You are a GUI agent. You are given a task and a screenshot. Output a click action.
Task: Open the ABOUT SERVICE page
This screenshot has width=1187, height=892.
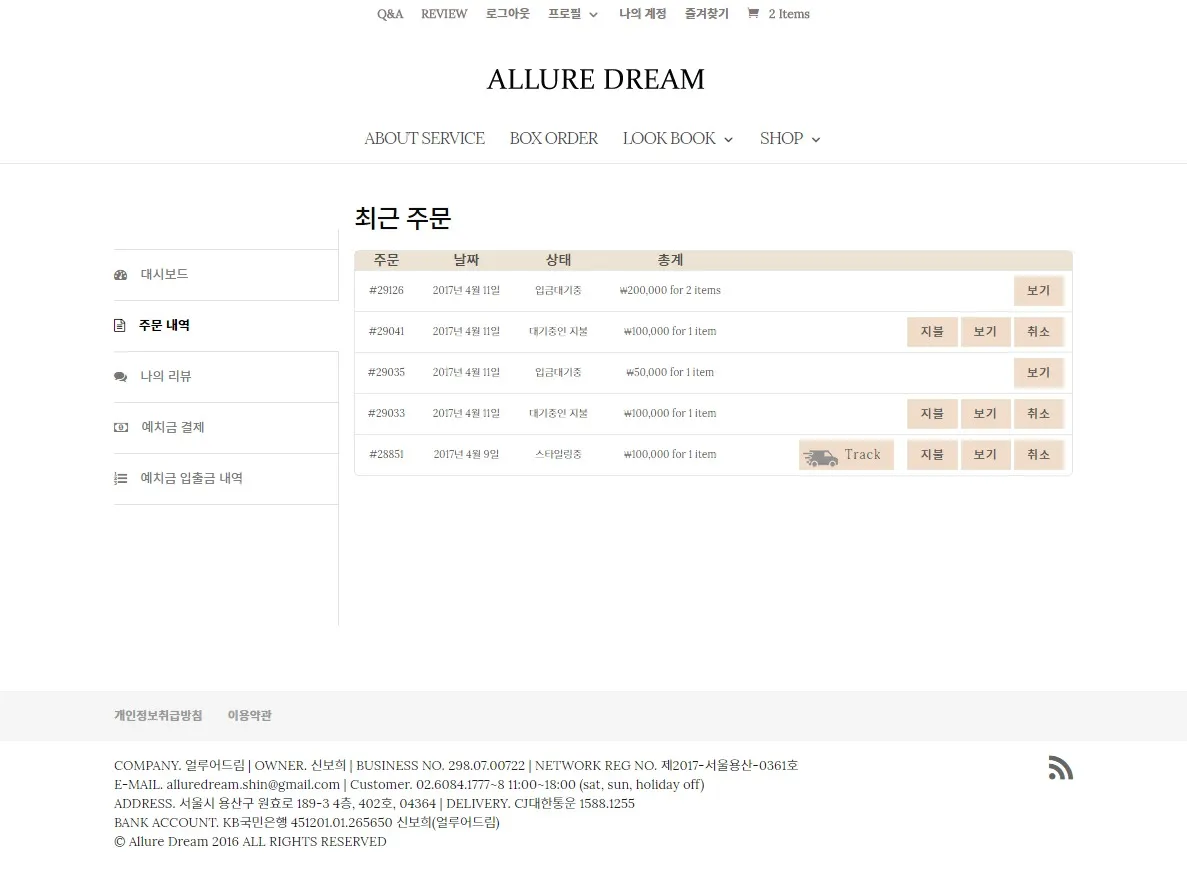[425, 139]
